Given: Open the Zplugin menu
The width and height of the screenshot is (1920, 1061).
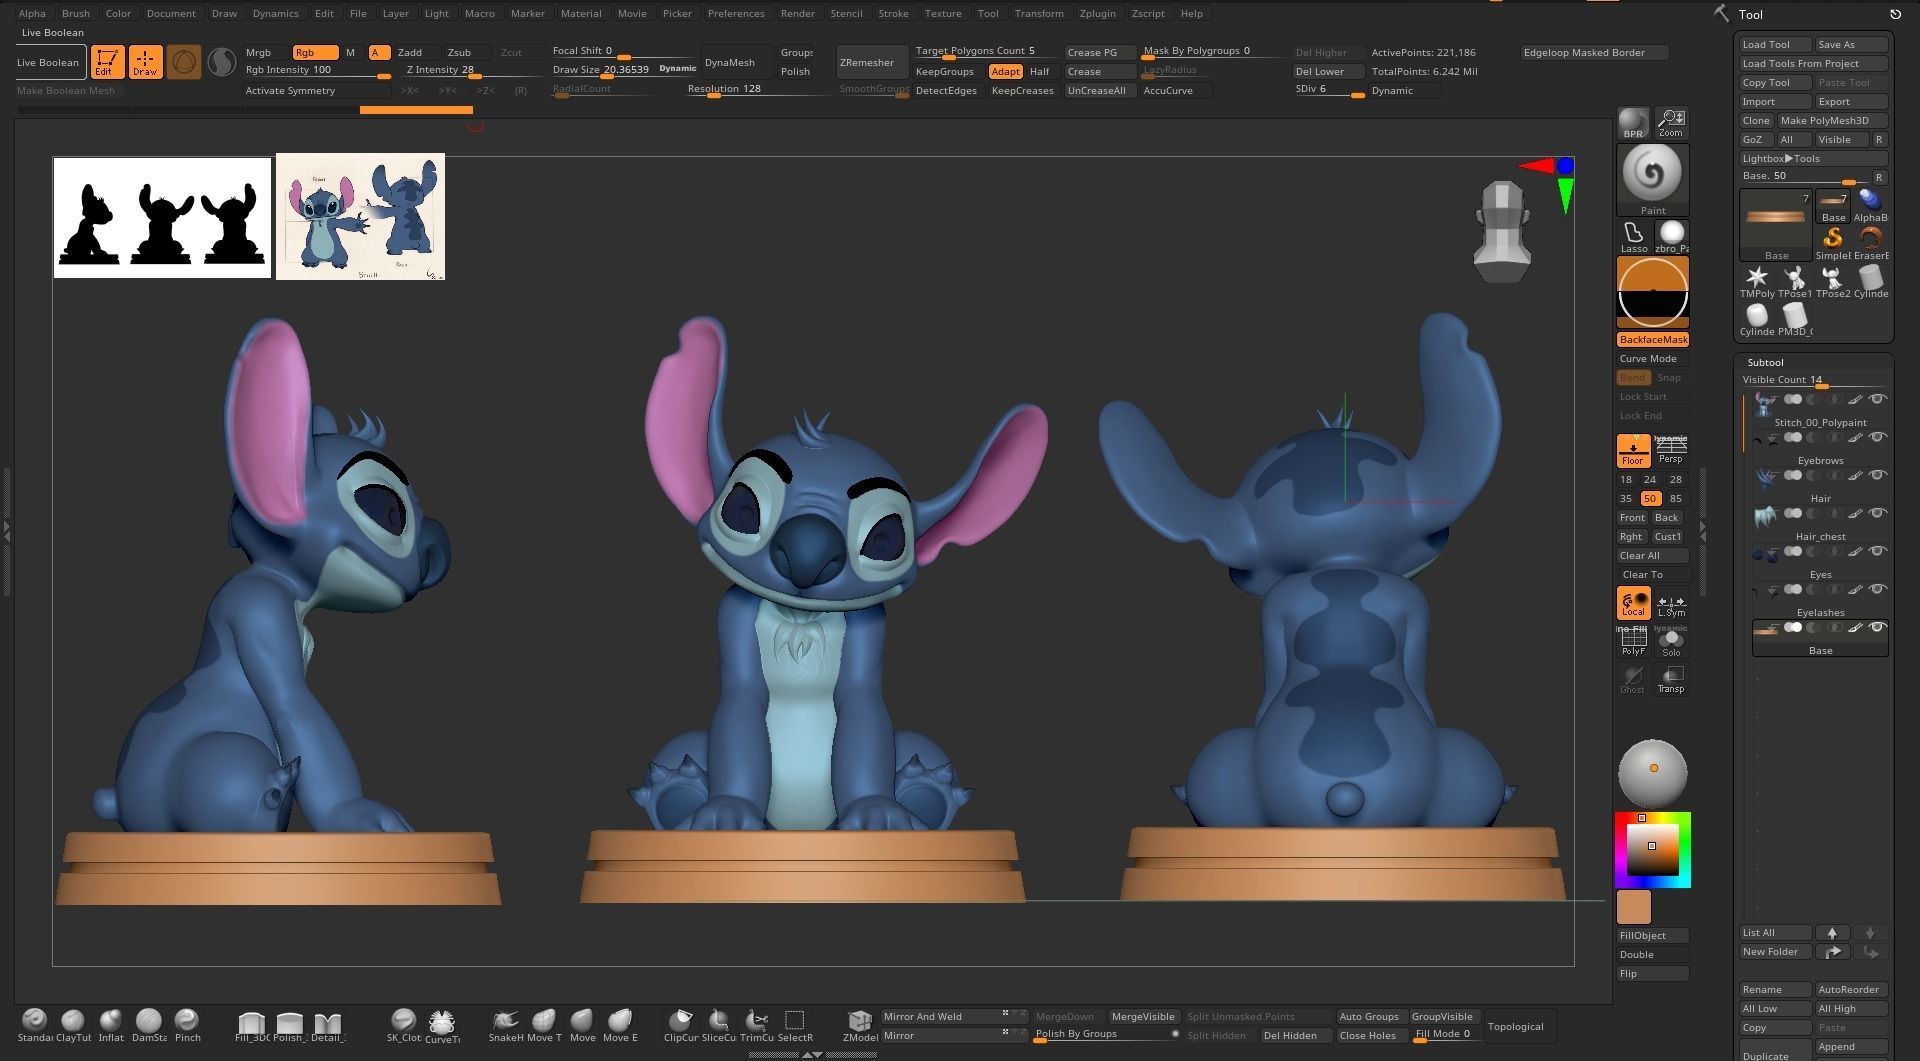Looking at the screenshot, I should pyautogui.click(x=1097, y=13).
